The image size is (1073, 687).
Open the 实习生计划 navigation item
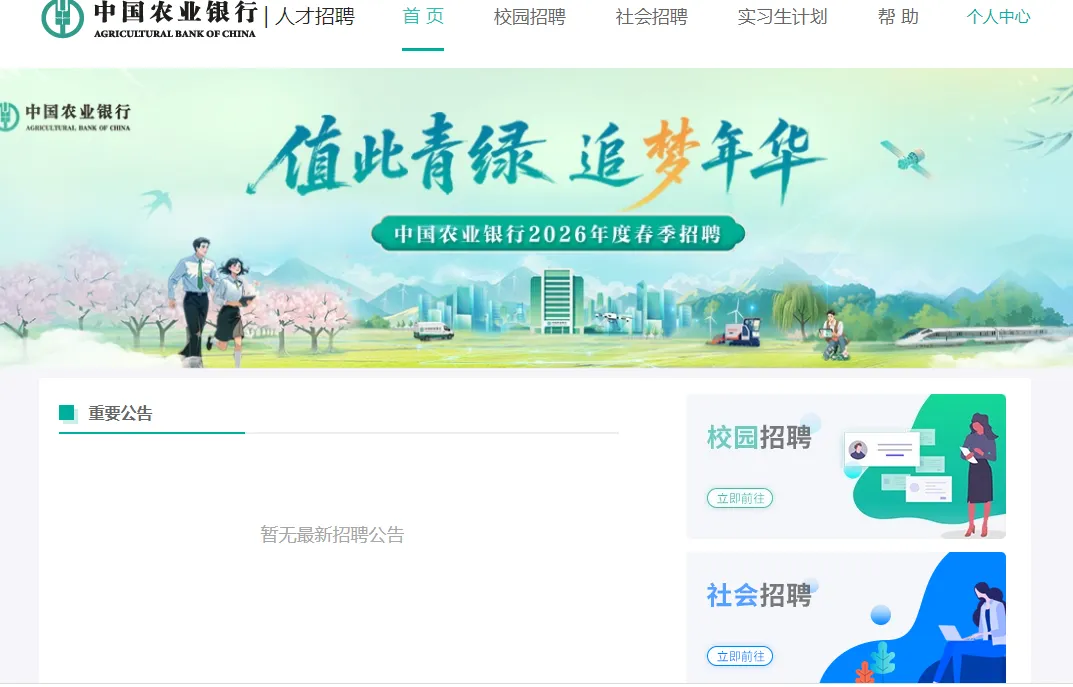point(782,16)
